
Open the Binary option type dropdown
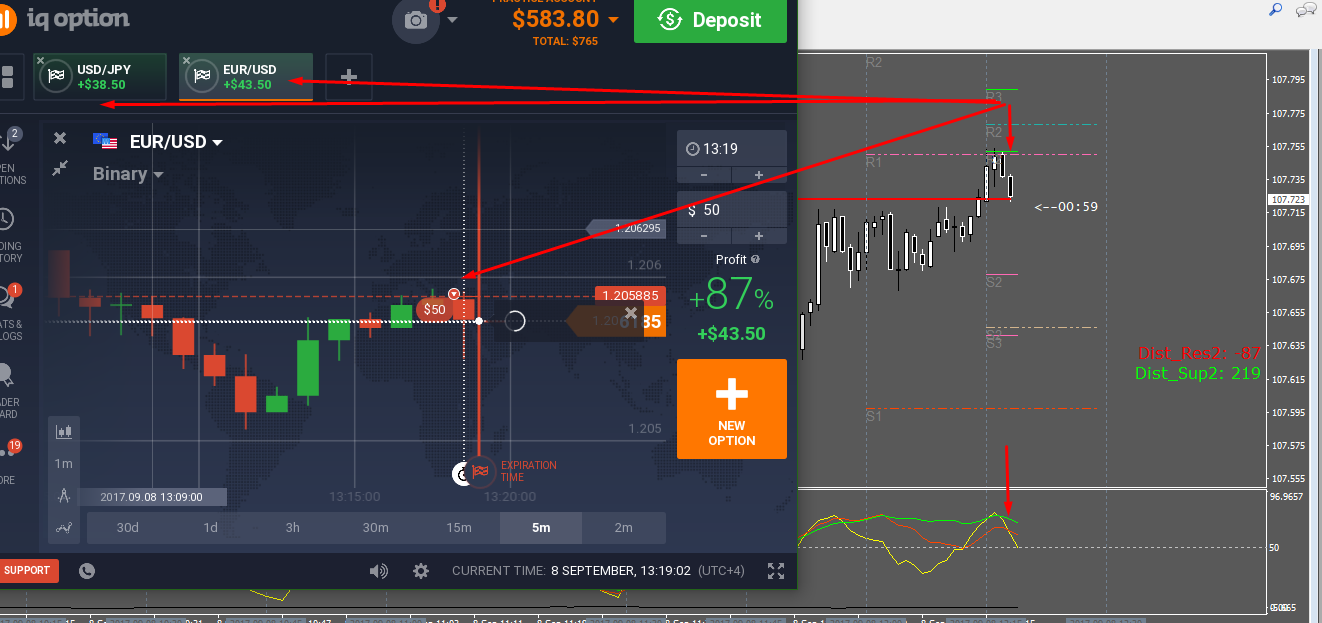(x=127, y=174)
